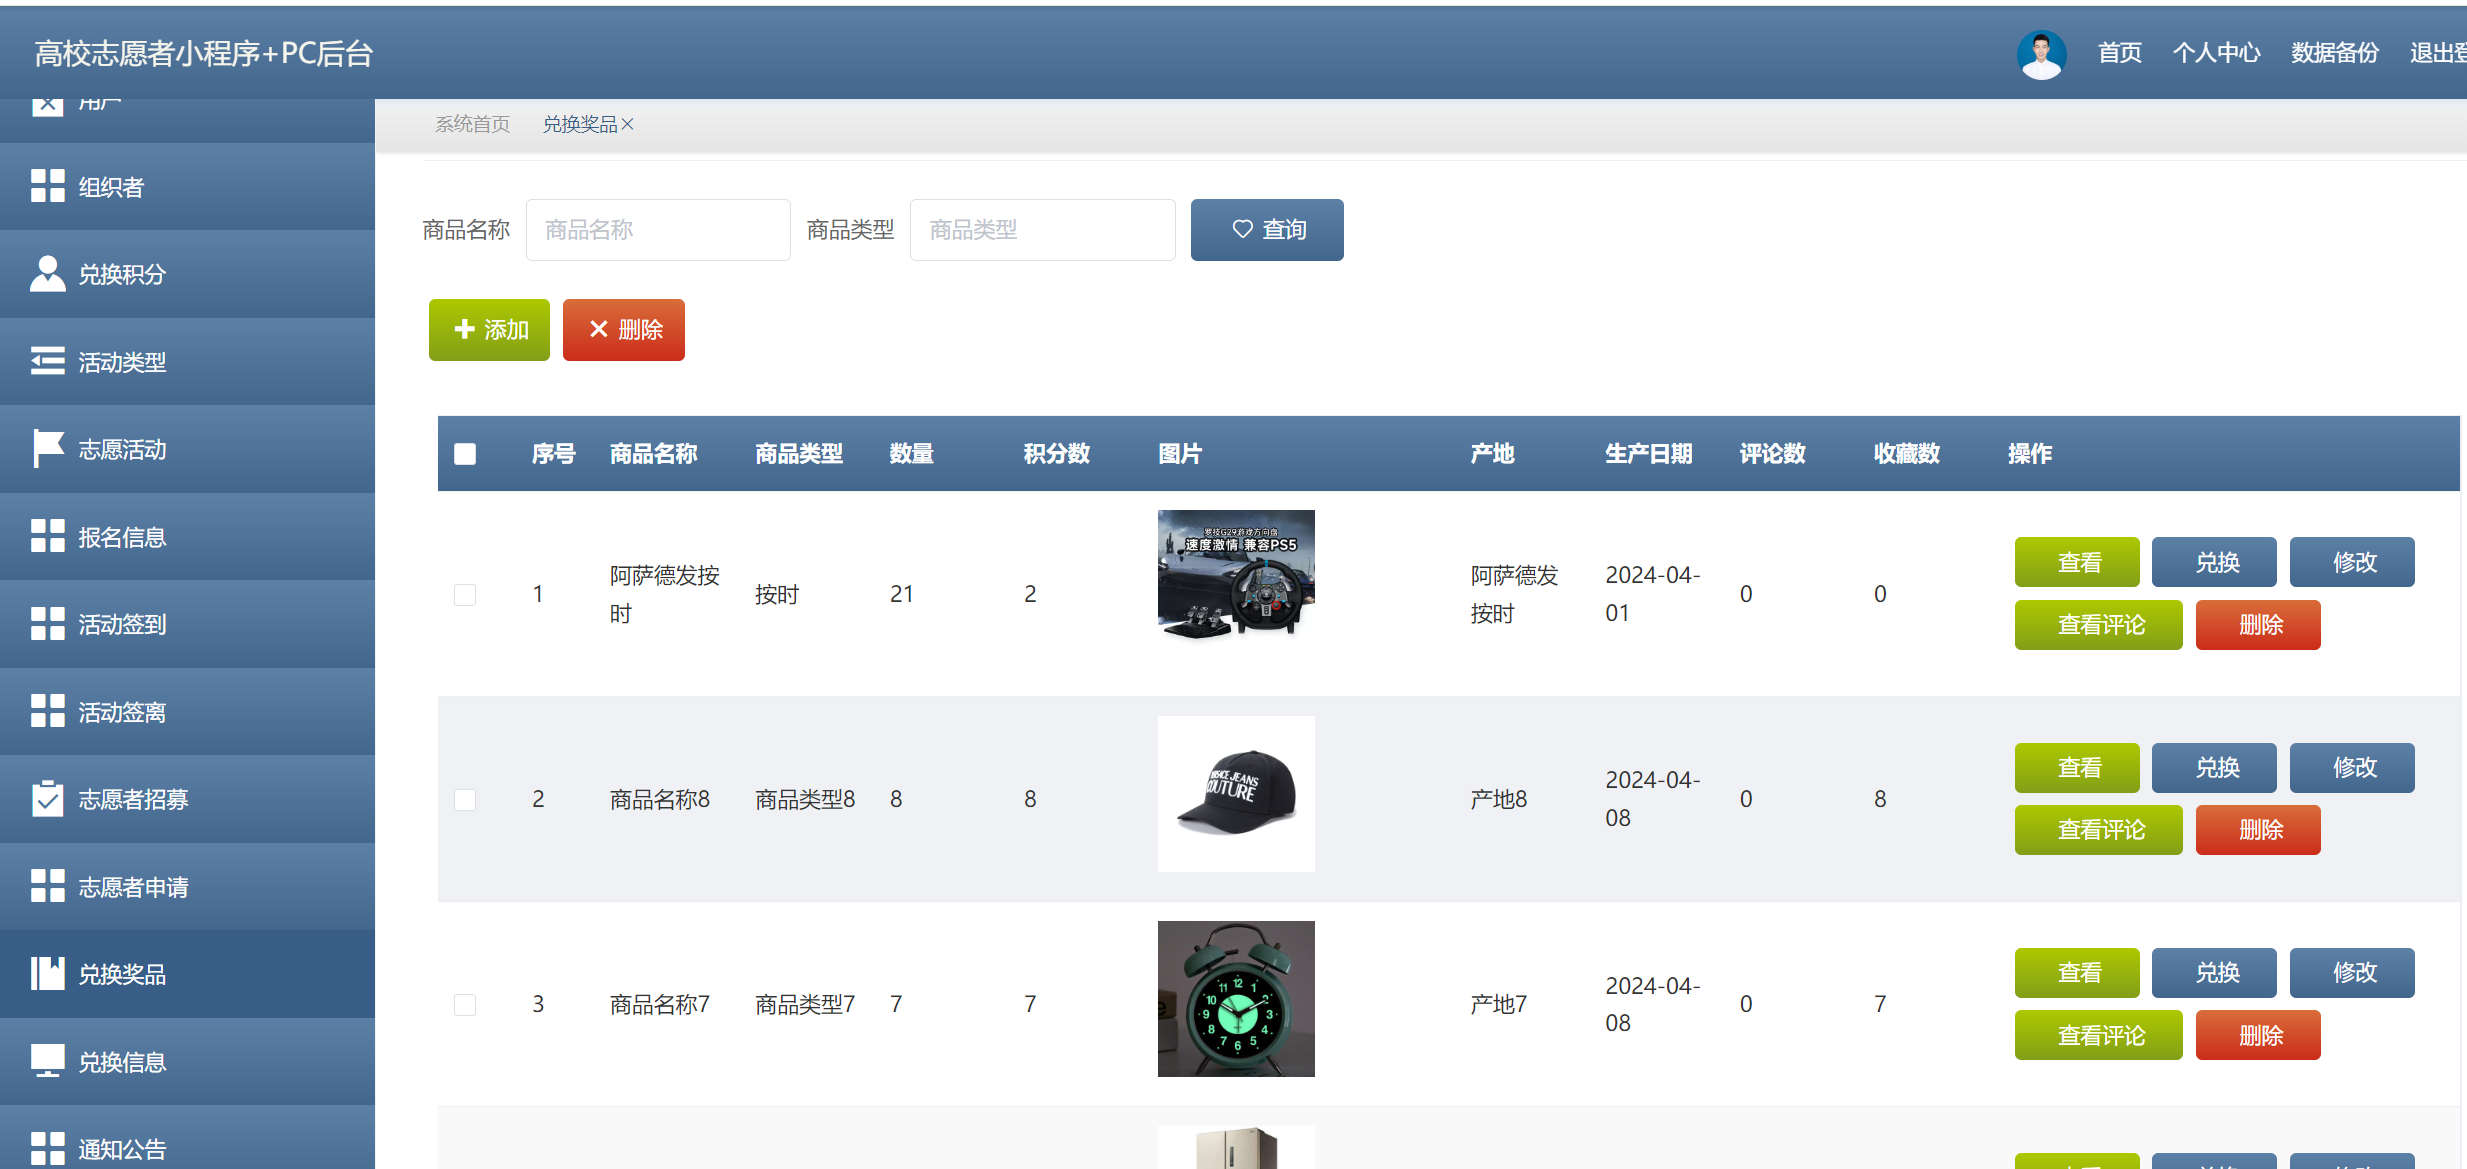The width and height of the screenshot is (2467, 1169).
Task: Click the monitor icon beside 兑换信息
Action: click(47, 1061)
